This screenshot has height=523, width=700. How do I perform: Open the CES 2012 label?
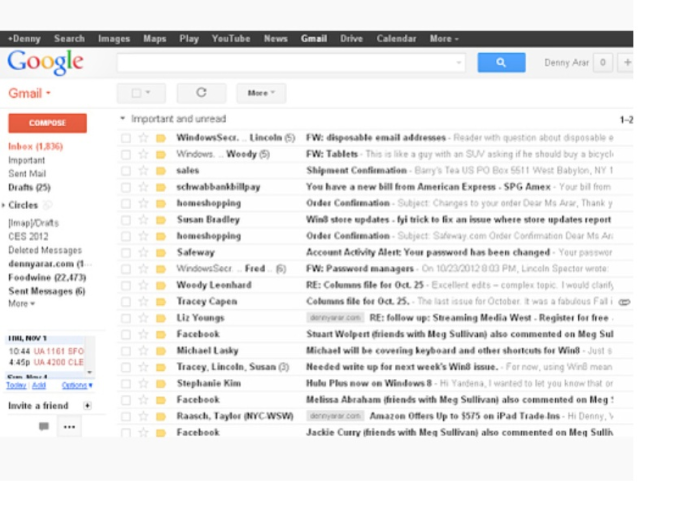(28, 237)
